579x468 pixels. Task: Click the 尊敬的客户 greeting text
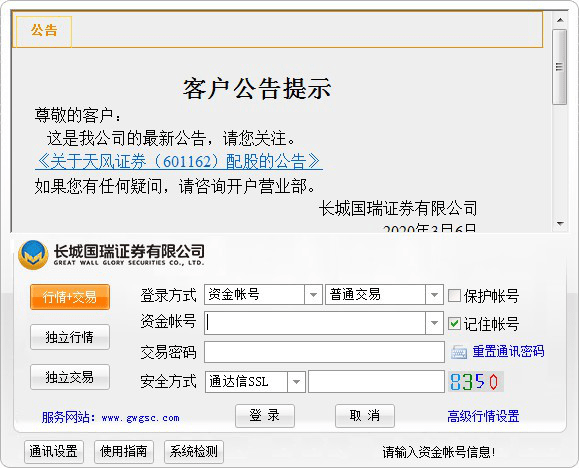pyautogui.click(x=78, y=115)
